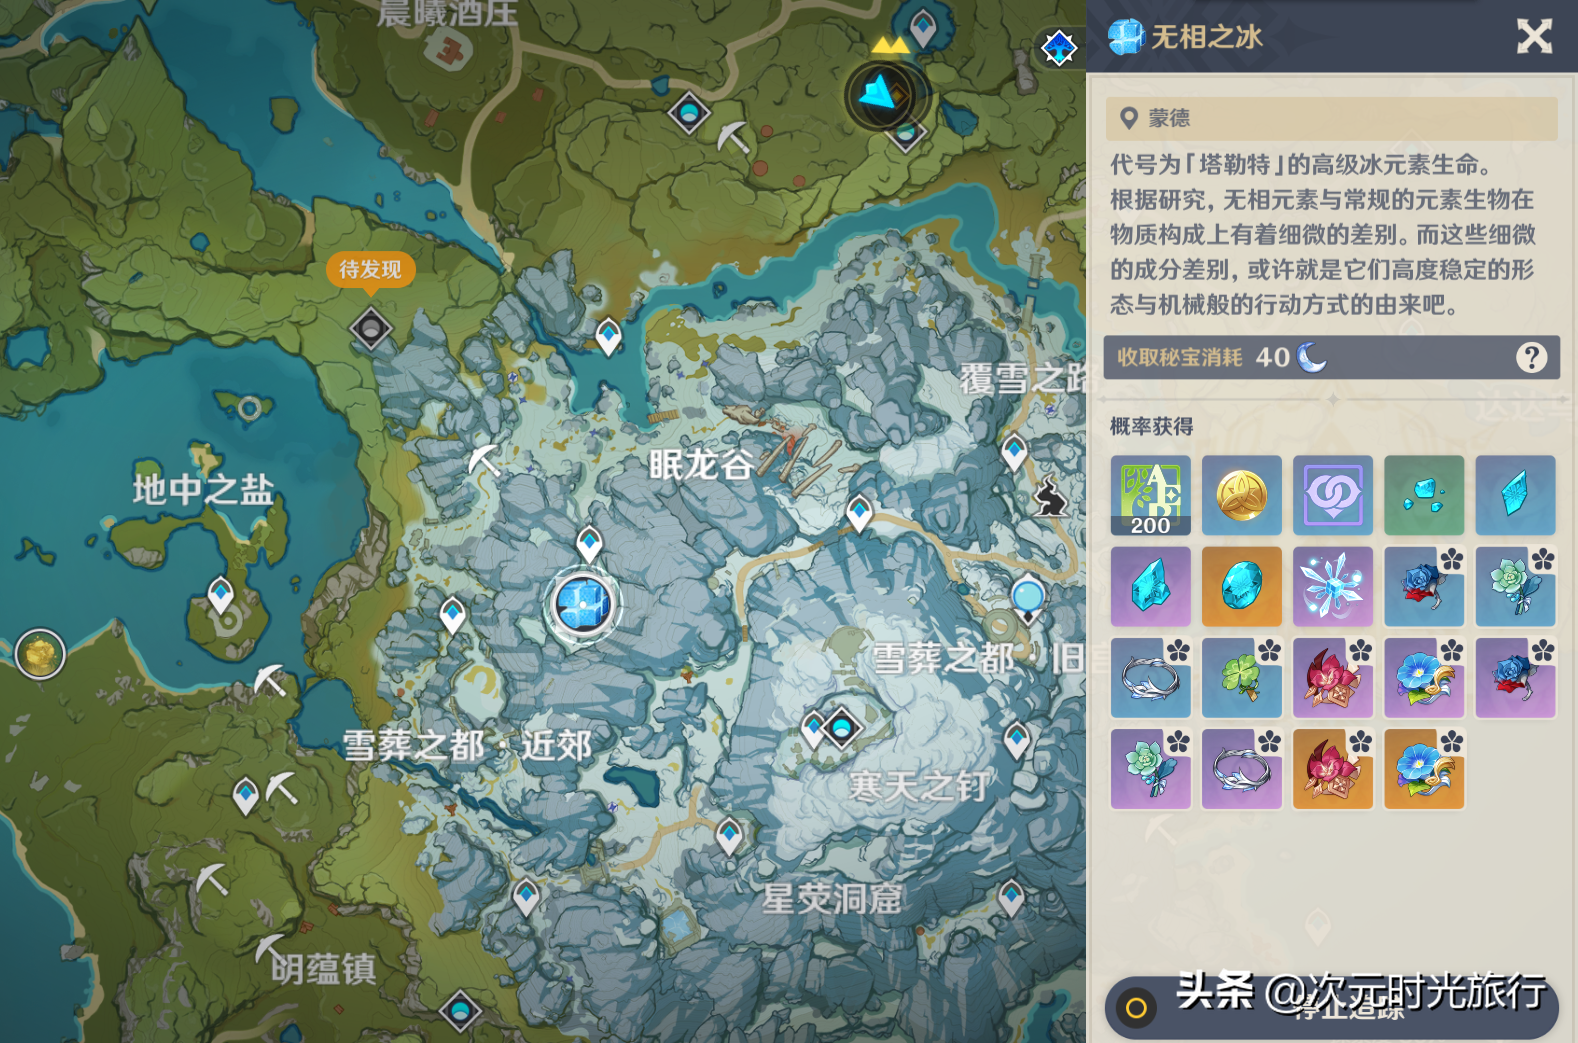Select the teleport waypoint left of the boss icon
This screenshot has width=1578, height=1043.
[453, 615]
